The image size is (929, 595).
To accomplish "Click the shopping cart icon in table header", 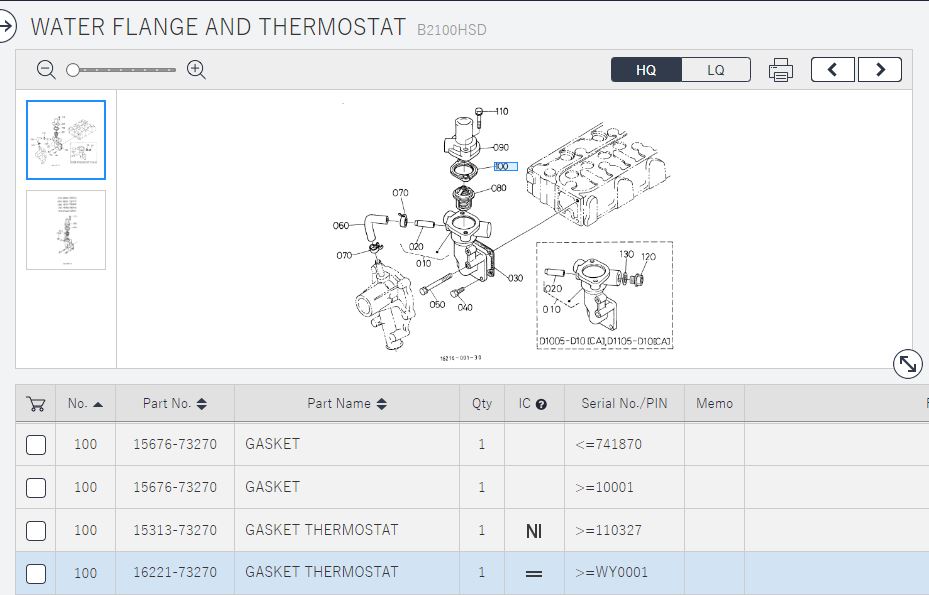I will [x=34, y=403].
